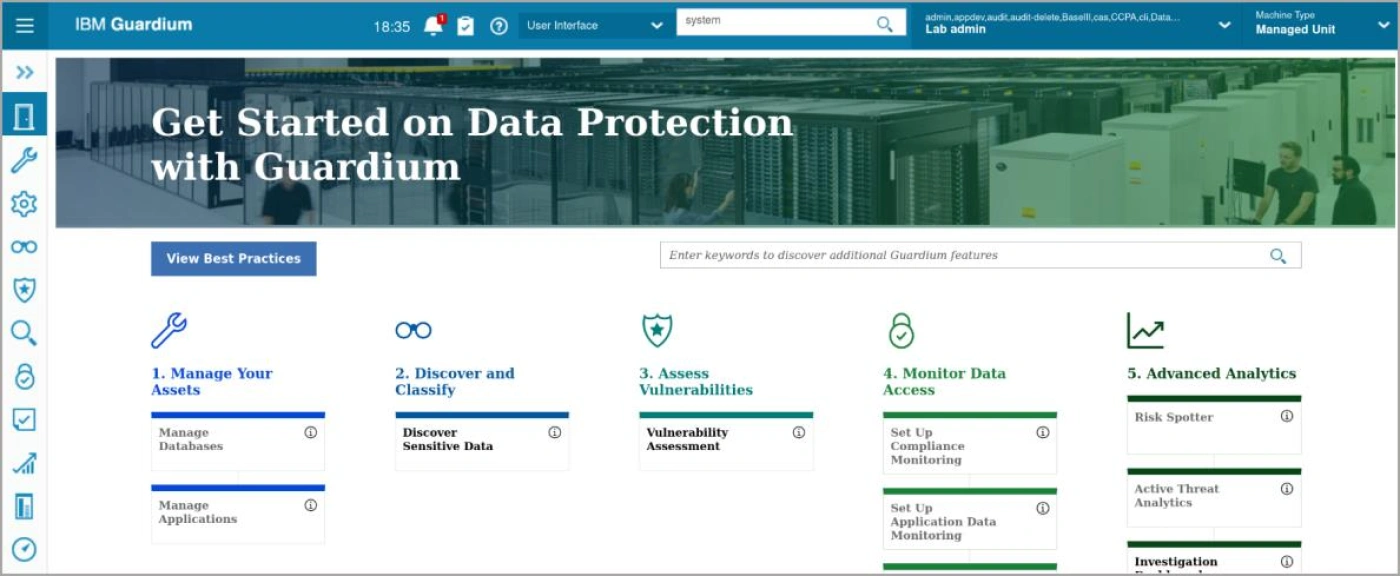
Task: Open '4. Monitor Data Access' heading
Action: coord(945,381)
